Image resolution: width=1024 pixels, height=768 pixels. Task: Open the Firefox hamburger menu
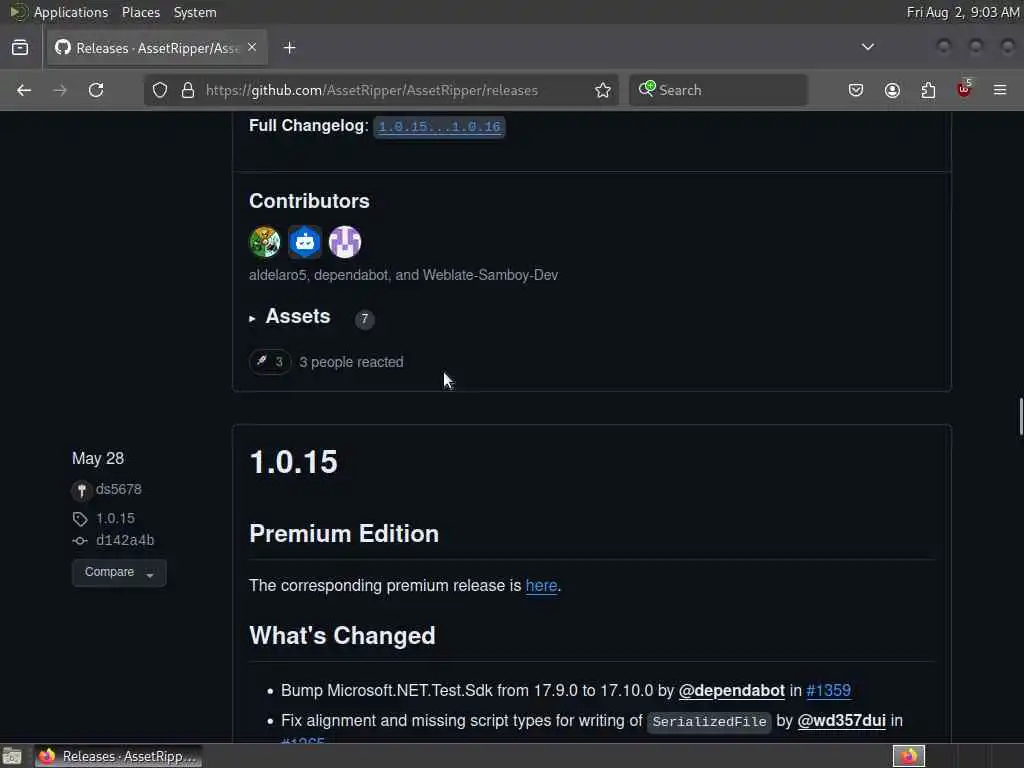click(x=1000, y=90)
